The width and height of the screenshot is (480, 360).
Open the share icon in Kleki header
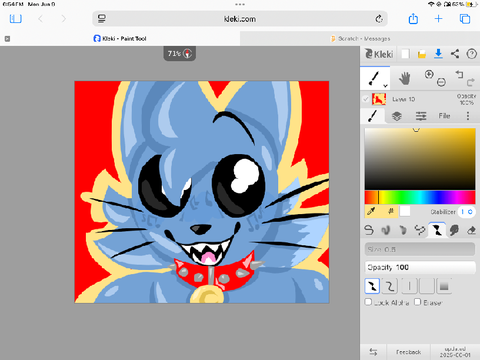455,54
